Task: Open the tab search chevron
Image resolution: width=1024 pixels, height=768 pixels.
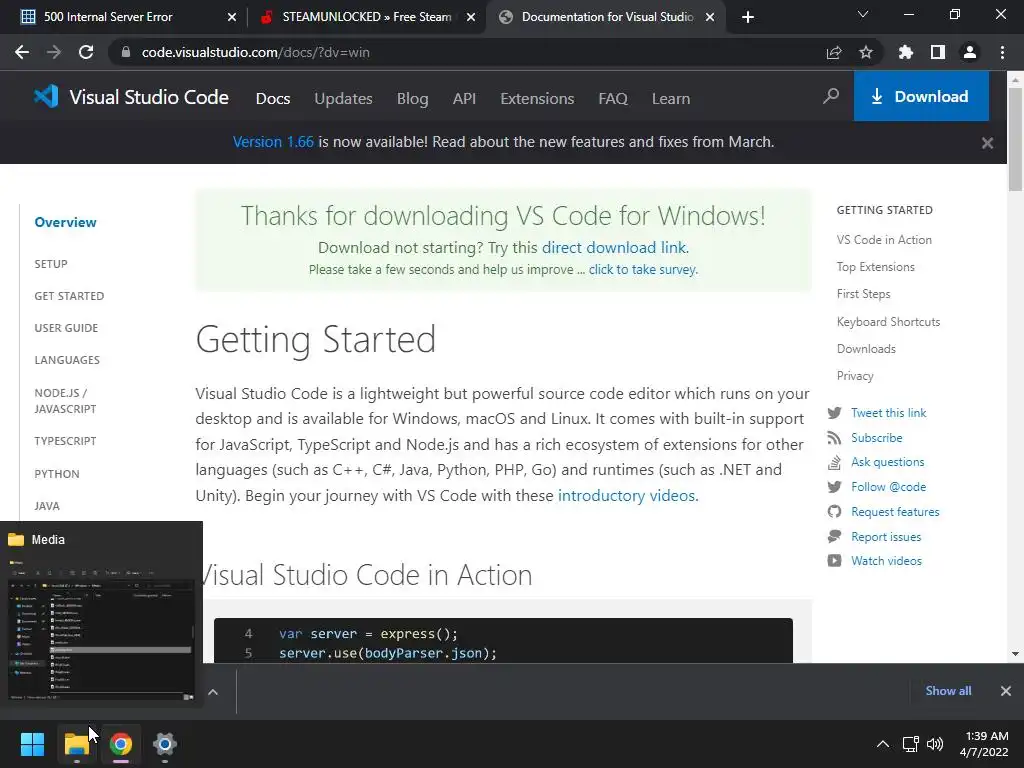Action: [x=863, y=14]
